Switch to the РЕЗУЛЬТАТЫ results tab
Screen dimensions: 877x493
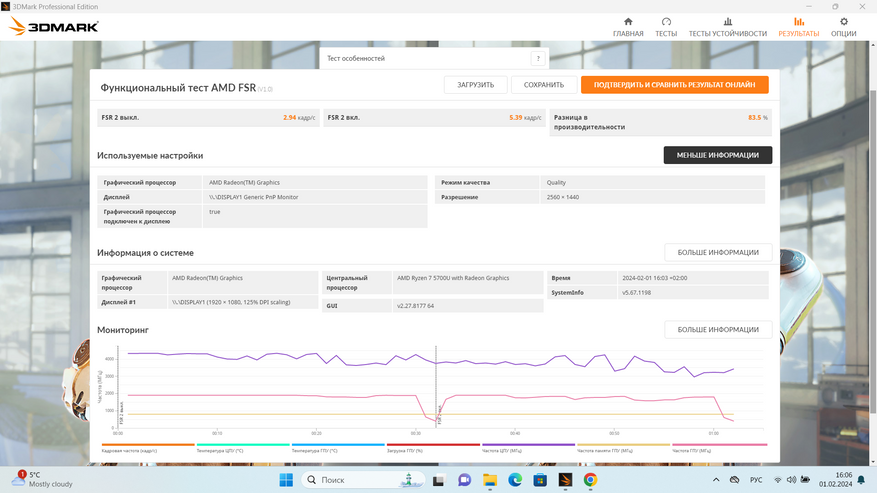coord(798,27)
